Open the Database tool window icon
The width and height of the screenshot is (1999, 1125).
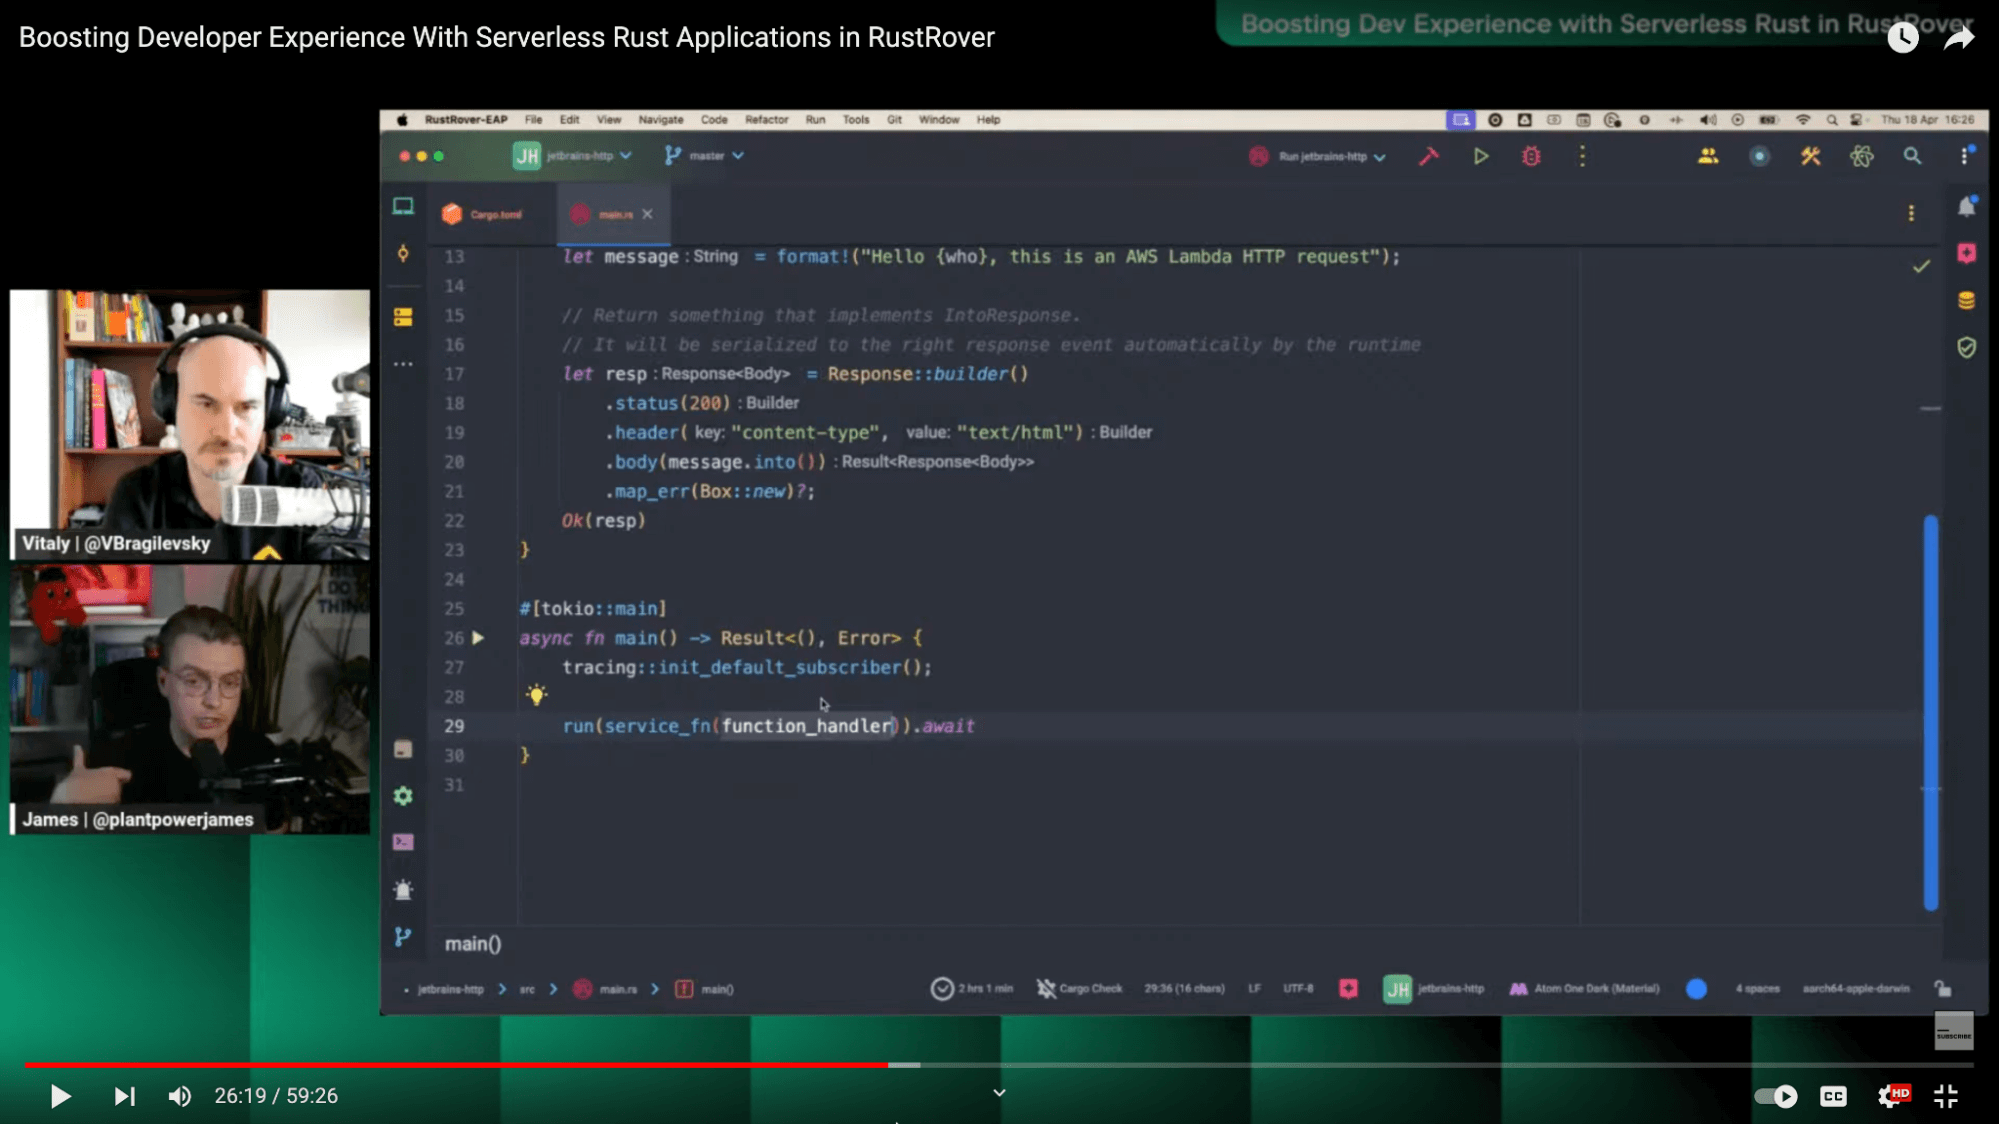pyautogui.click(x=1967, y=300)
